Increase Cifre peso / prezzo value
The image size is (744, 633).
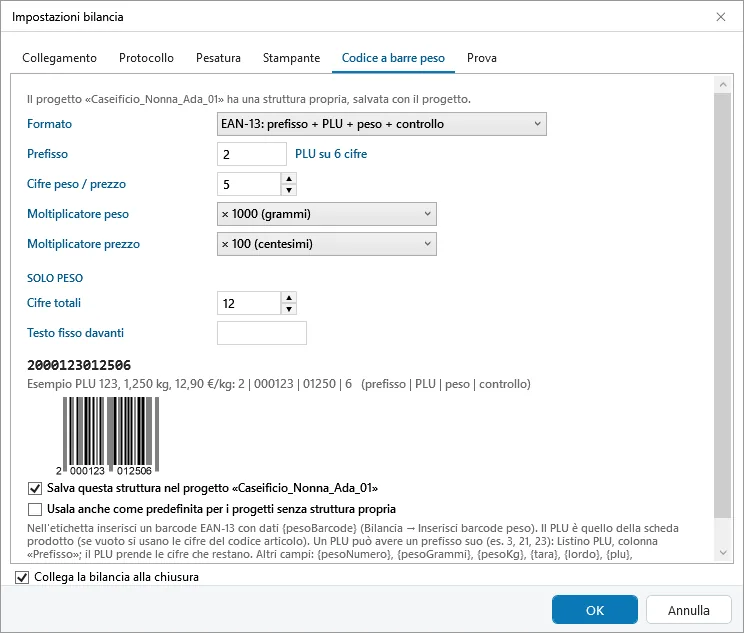pos(289,178)
